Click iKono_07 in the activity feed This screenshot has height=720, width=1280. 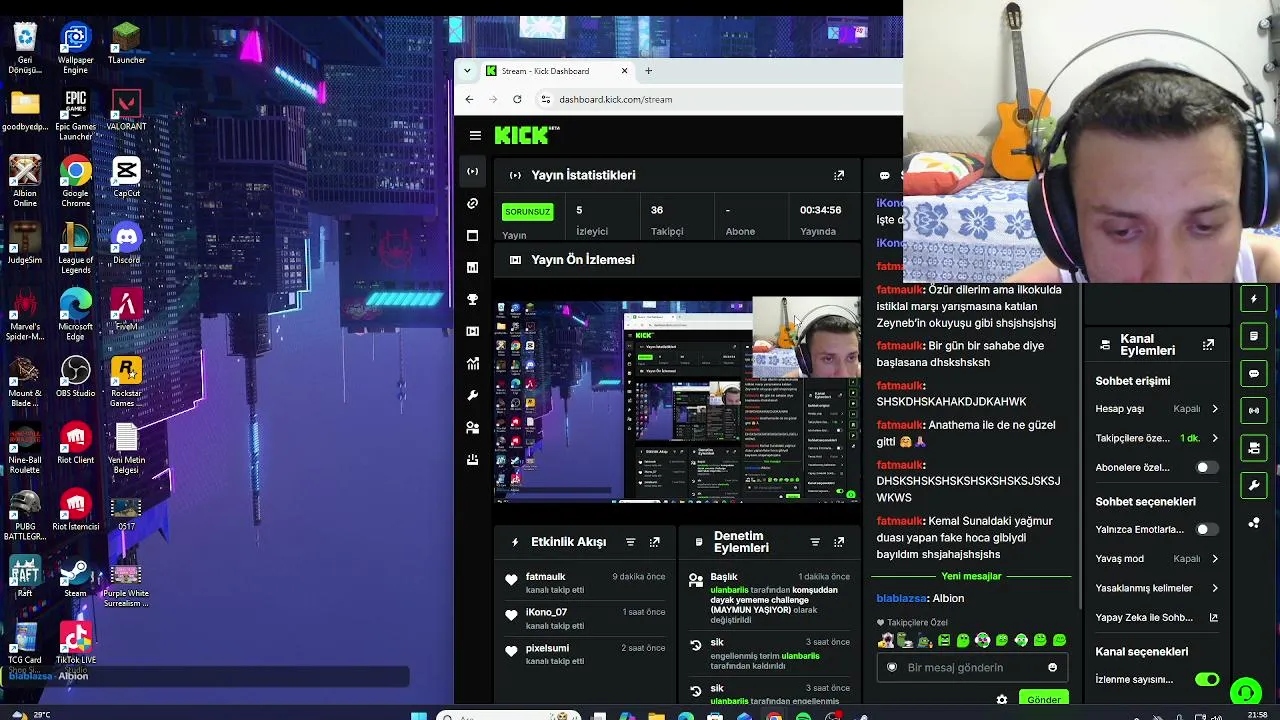click(x=547, y=612)
